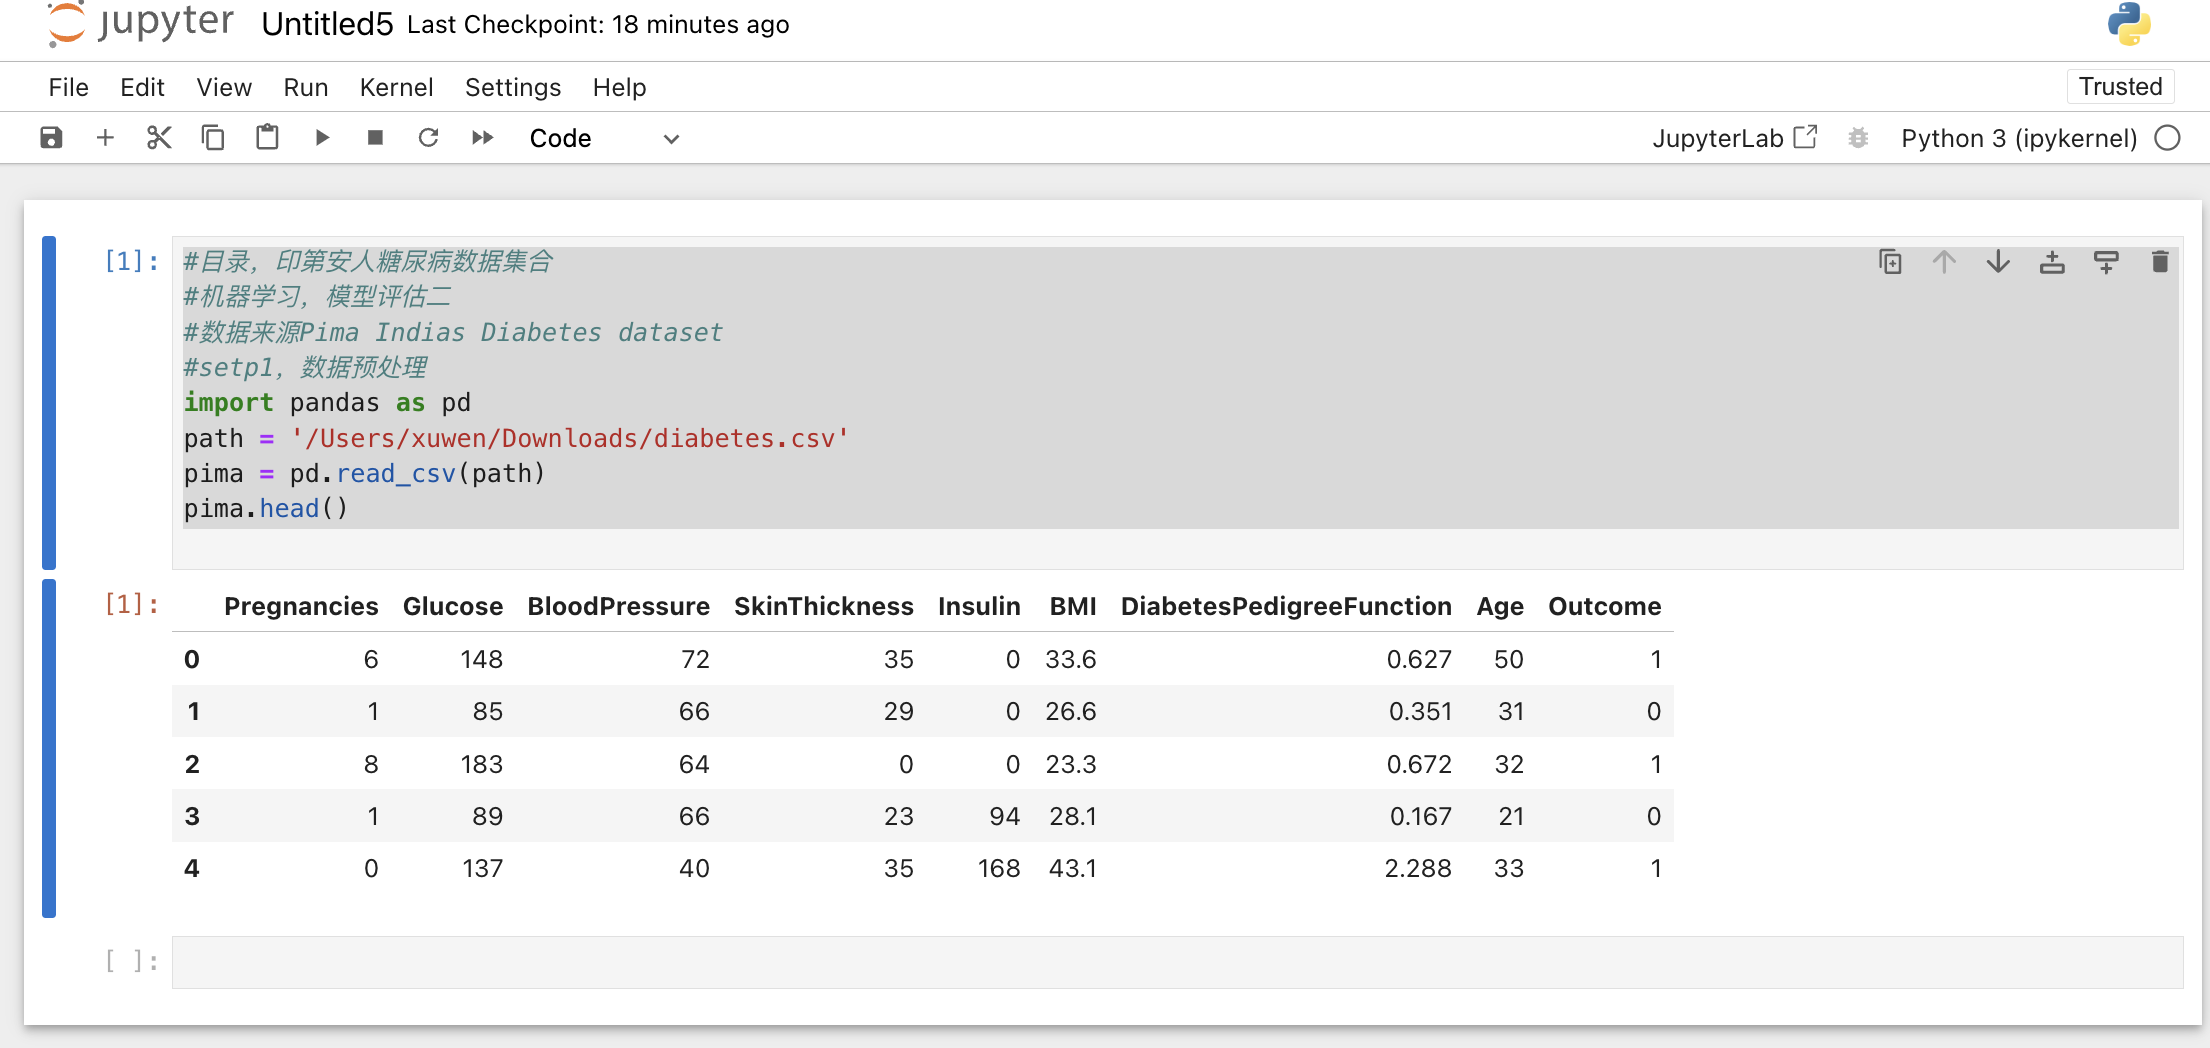Duplicate the cell using the cell toolbar
This screenshot has width=2210, height=1048.
pos(1890,262)
